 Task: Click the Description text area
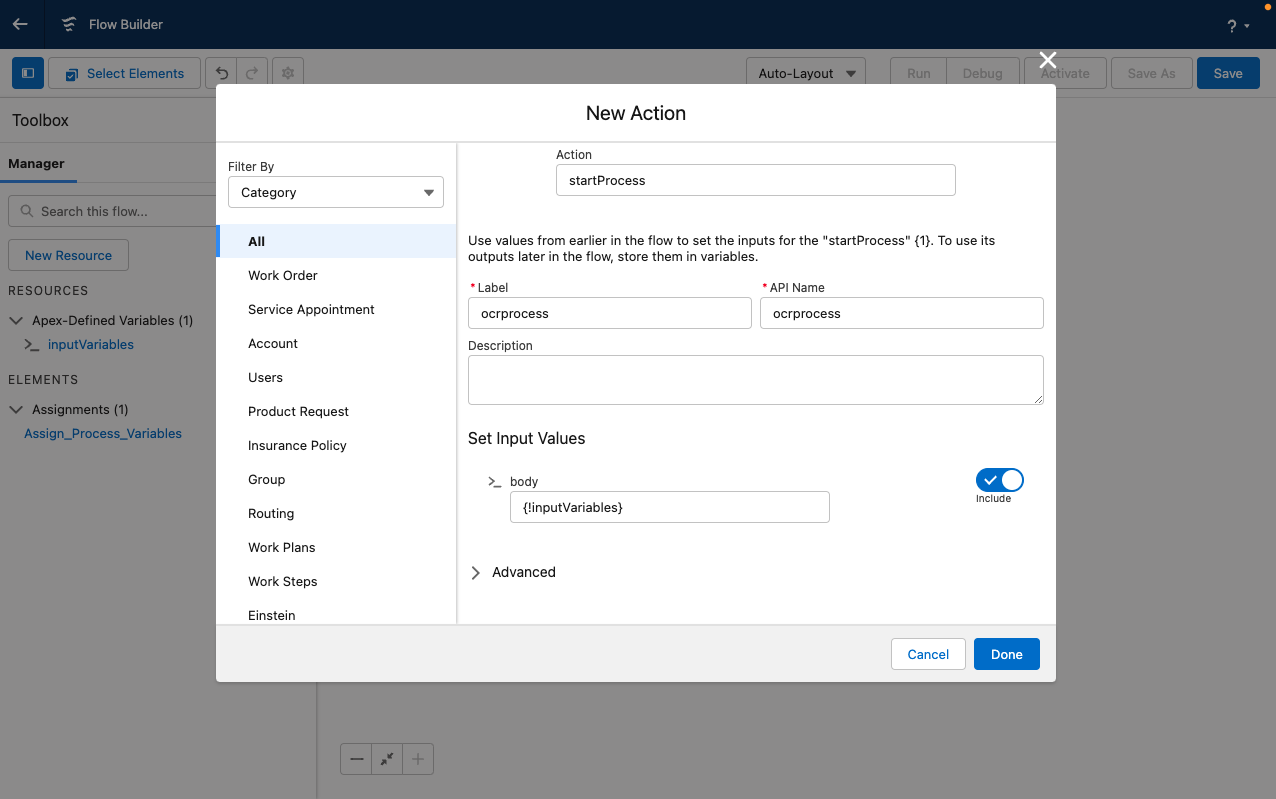pos(756,380)
